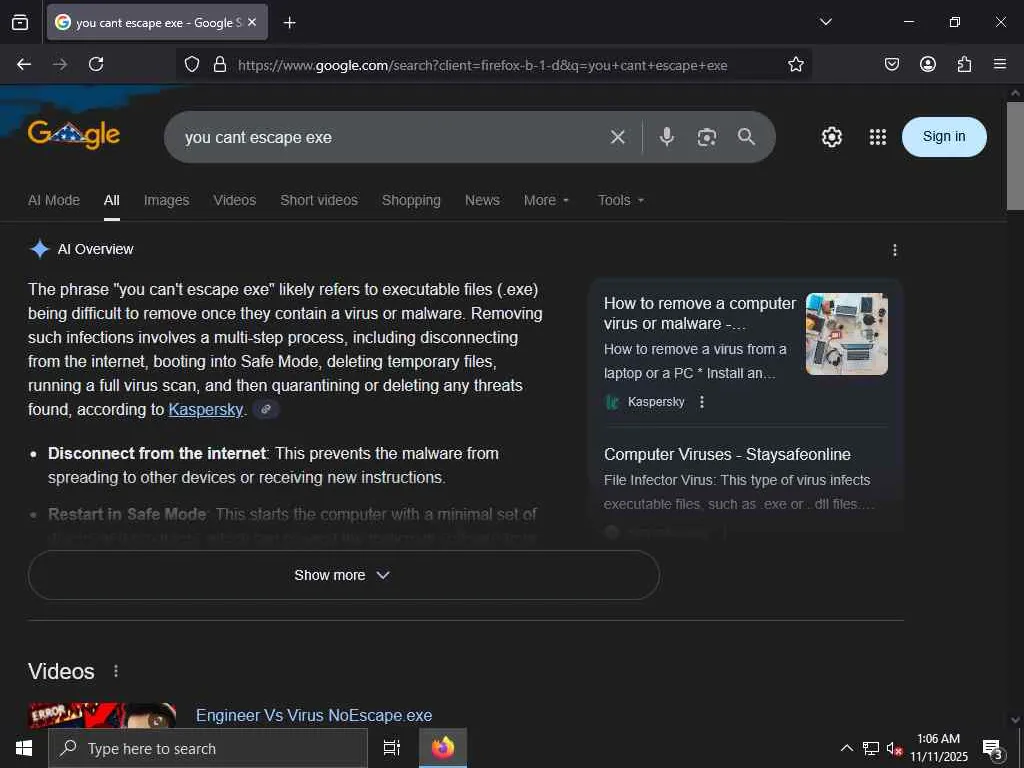Close the Google Search browser tab

point(252,22)
